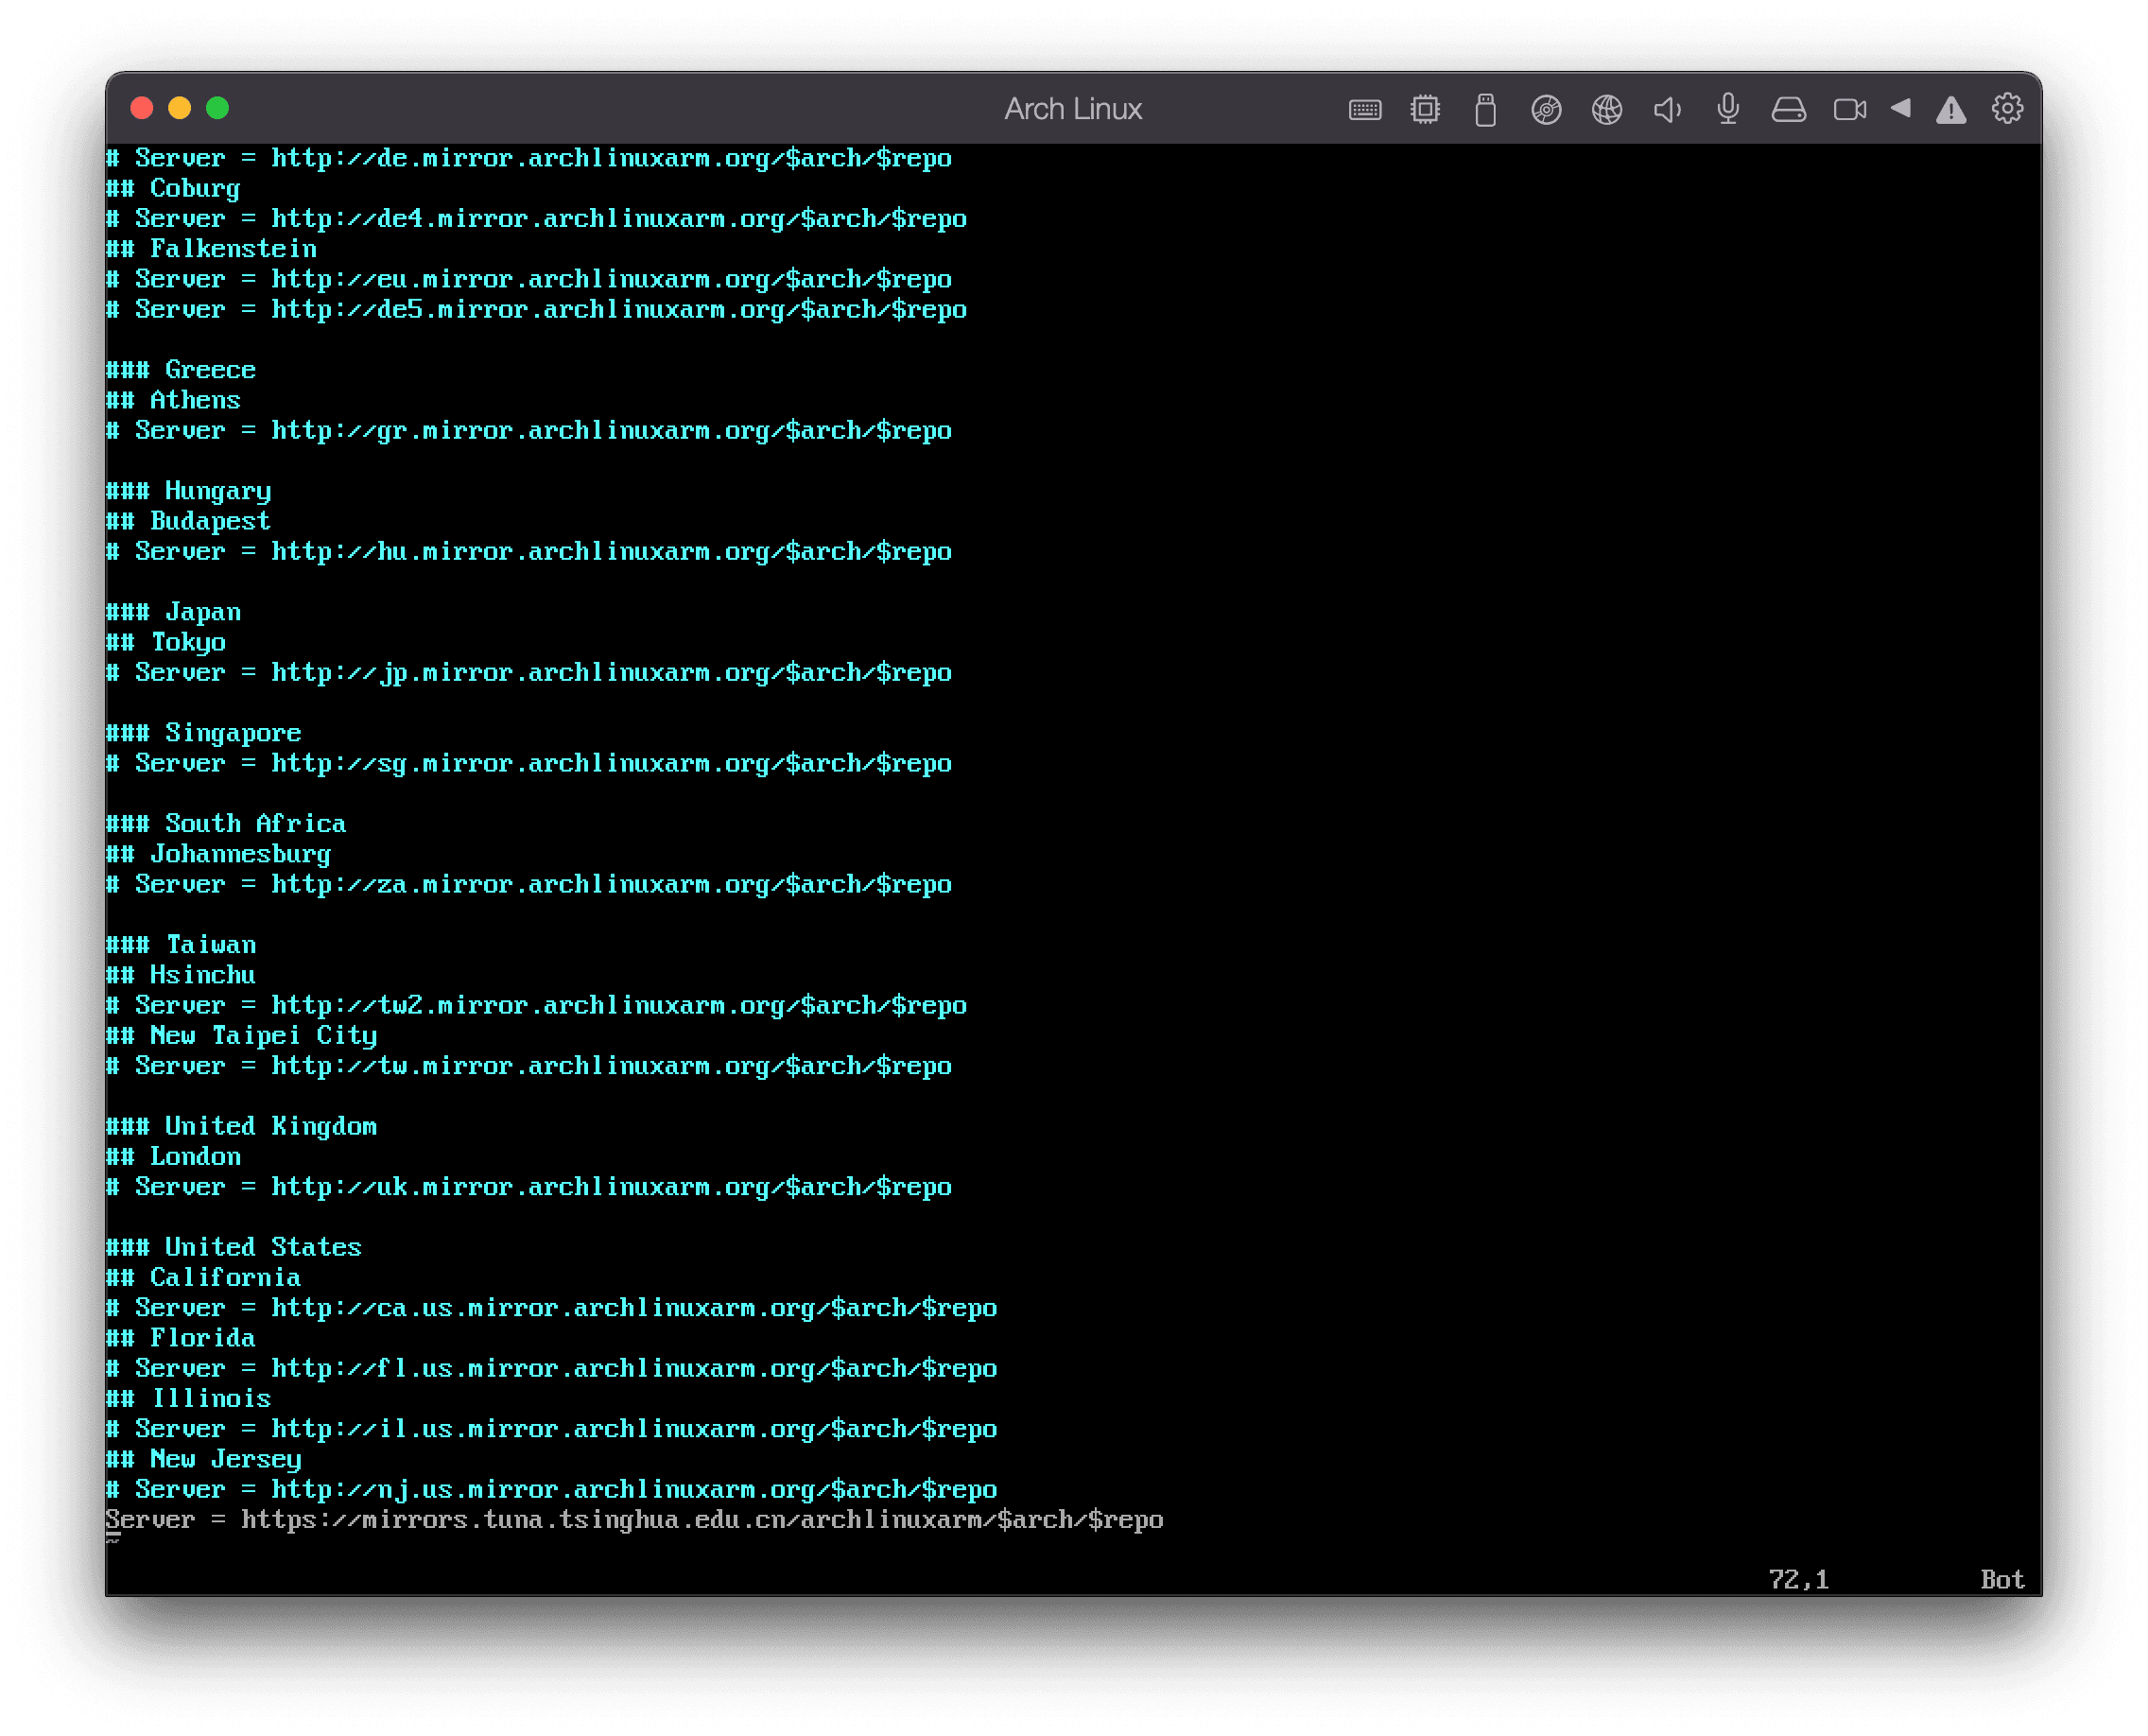Click the video camera icon
Screen dimensions: 2148x1736
click(1849, 109)
